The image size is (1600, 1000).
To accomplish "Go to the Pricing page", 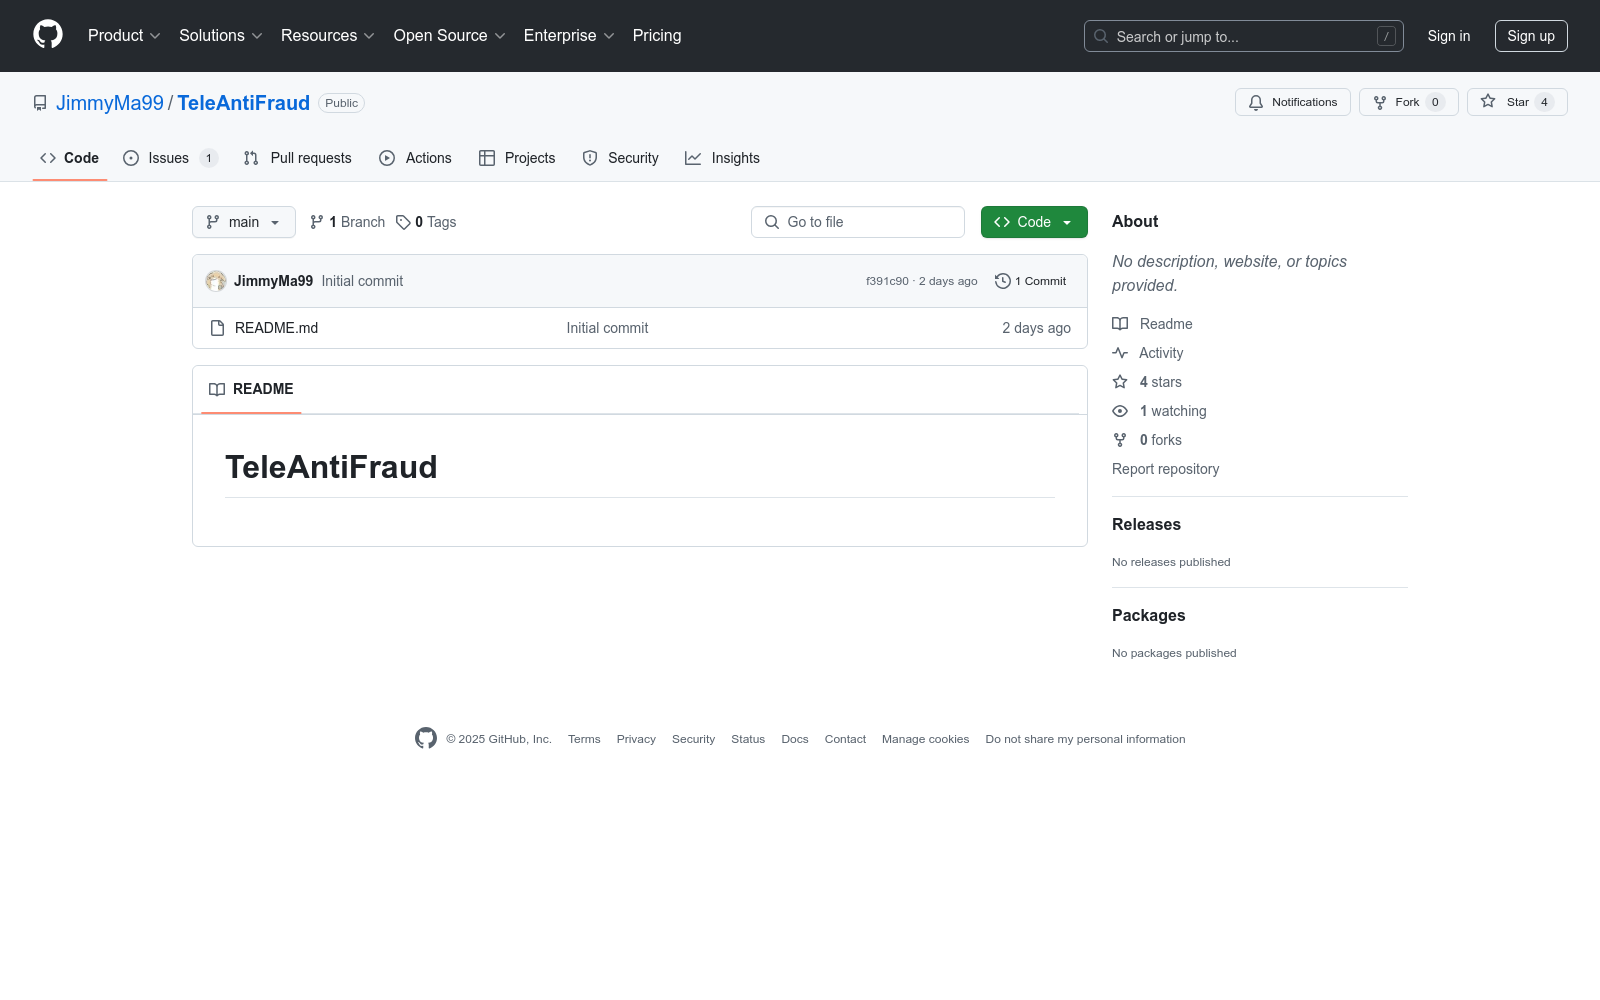I will click(x=657, y=36).
